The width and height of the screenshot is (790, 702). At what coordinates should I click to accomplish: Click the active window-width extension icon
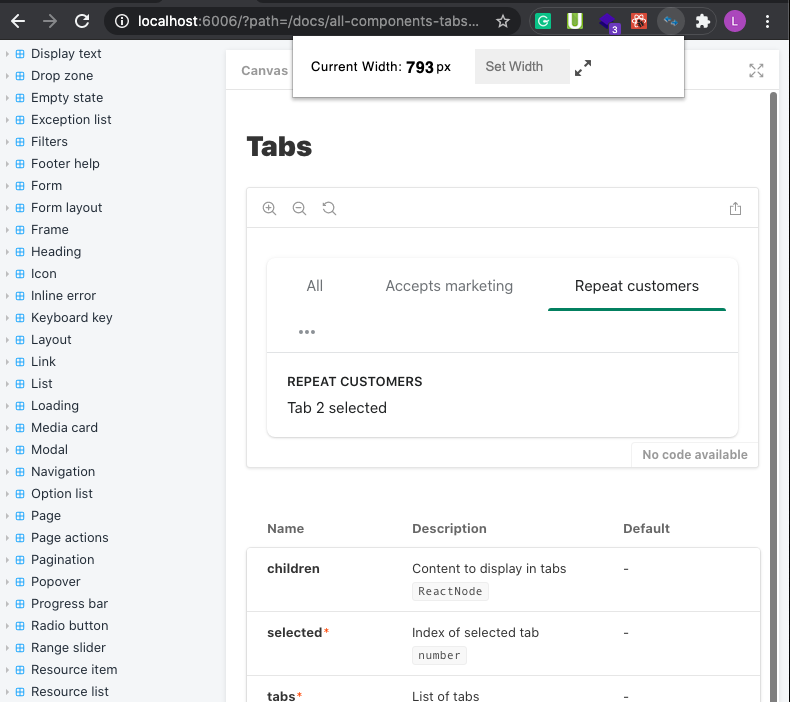click(671, 21)
